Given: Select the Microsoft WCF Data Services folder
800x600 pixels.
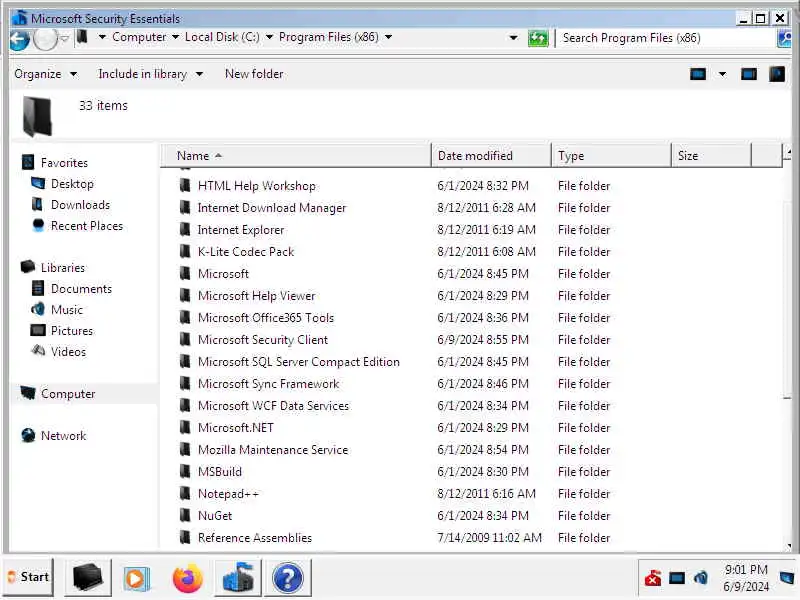Looking at the screenshot, I should (x=273, y=405).
